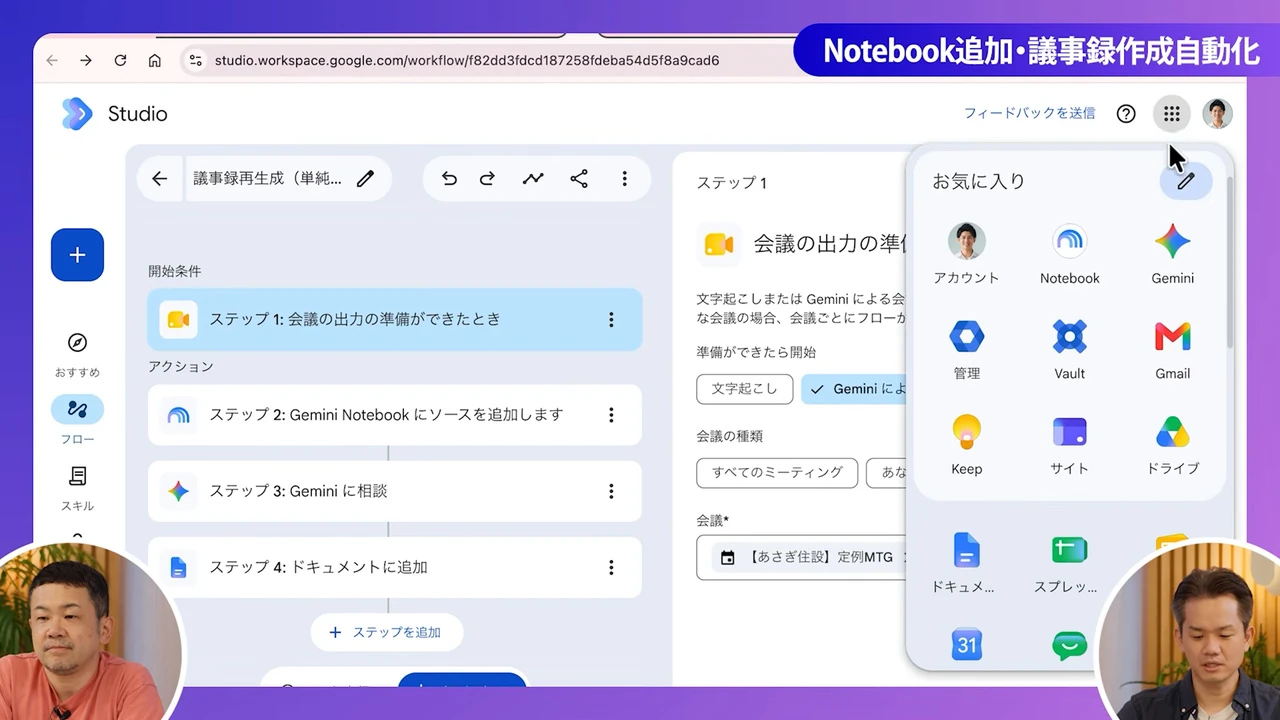Open Keep from the apps panel
The height and width of the screenshot is (720, 1280).
click(966, 445)
